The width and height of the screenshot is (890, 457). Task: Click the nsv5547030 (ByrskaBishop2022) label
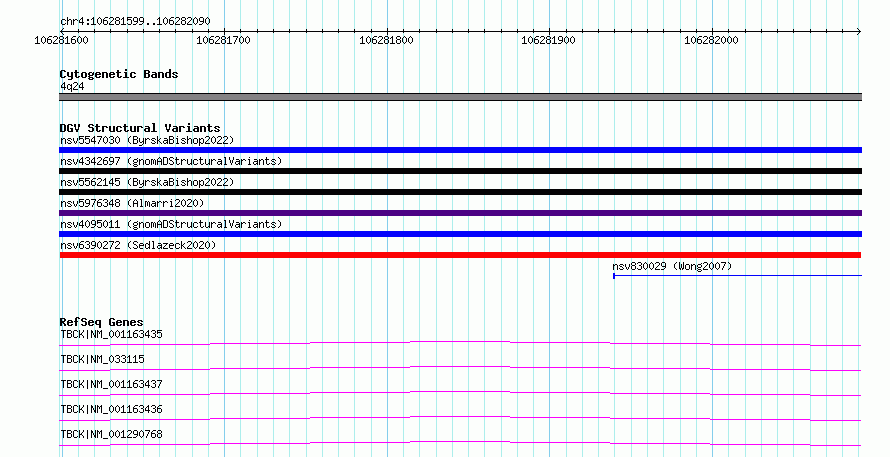coord(147,140)
